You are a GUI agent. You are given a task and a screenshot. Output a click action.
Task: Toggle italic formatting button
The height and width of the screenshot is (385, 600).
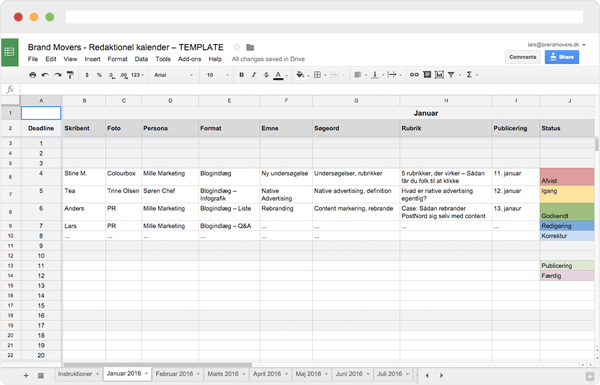click(x=254, y=75)
